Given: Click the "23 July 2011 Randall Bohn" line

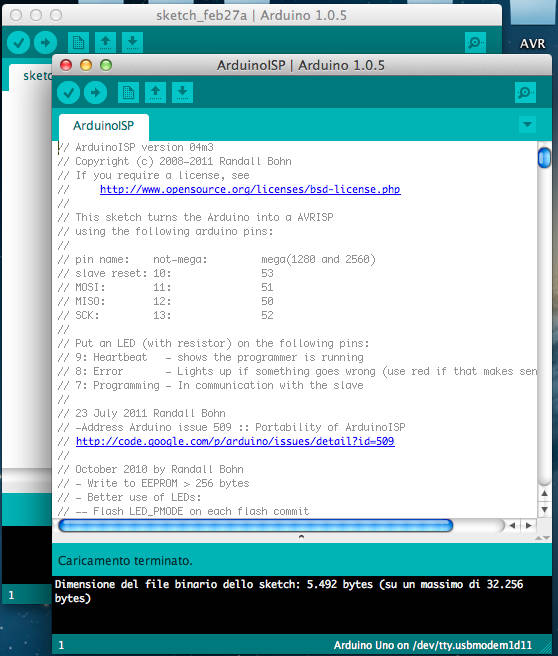Looking at the screenshot, I should [141, 413].
